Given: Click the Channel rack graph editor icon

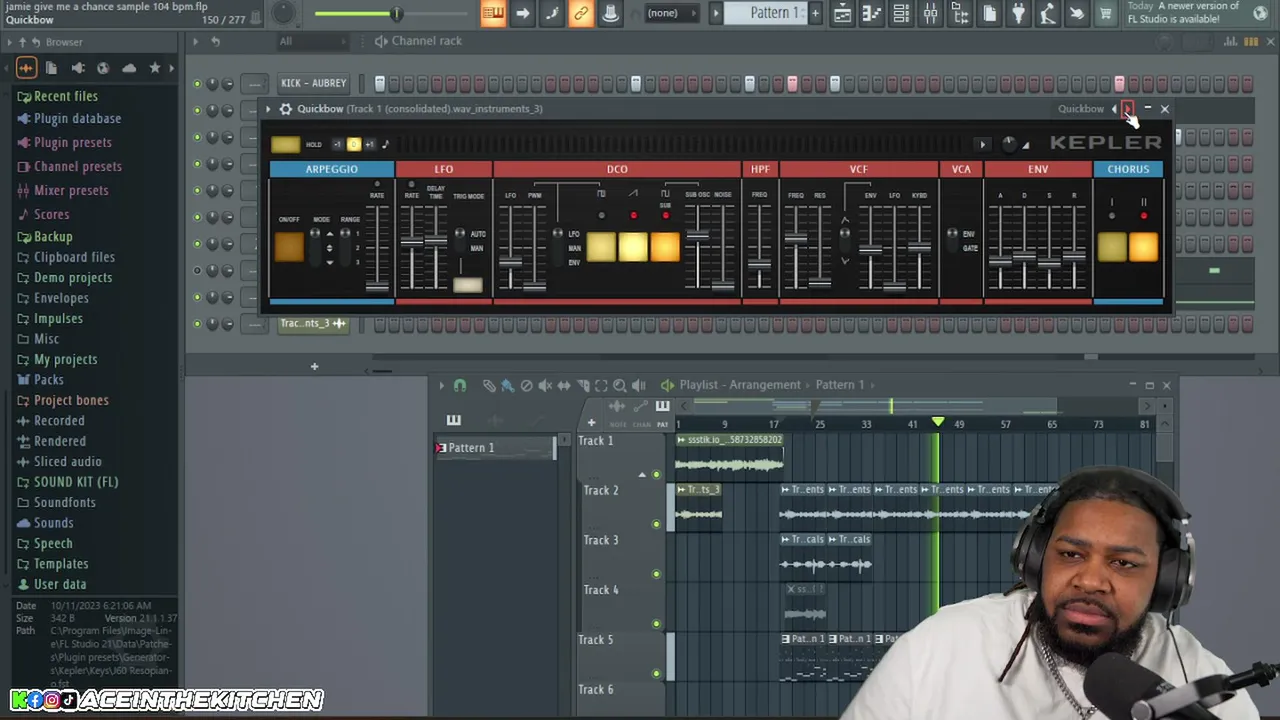Looking at the screenshot, I should point(1231,41).
